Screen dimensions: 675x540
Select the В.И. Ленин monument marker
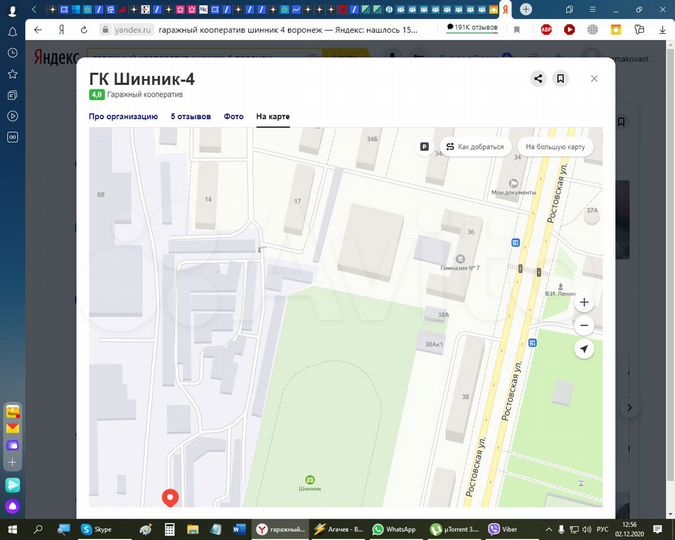pyautogui.click(x=560, y=286)
